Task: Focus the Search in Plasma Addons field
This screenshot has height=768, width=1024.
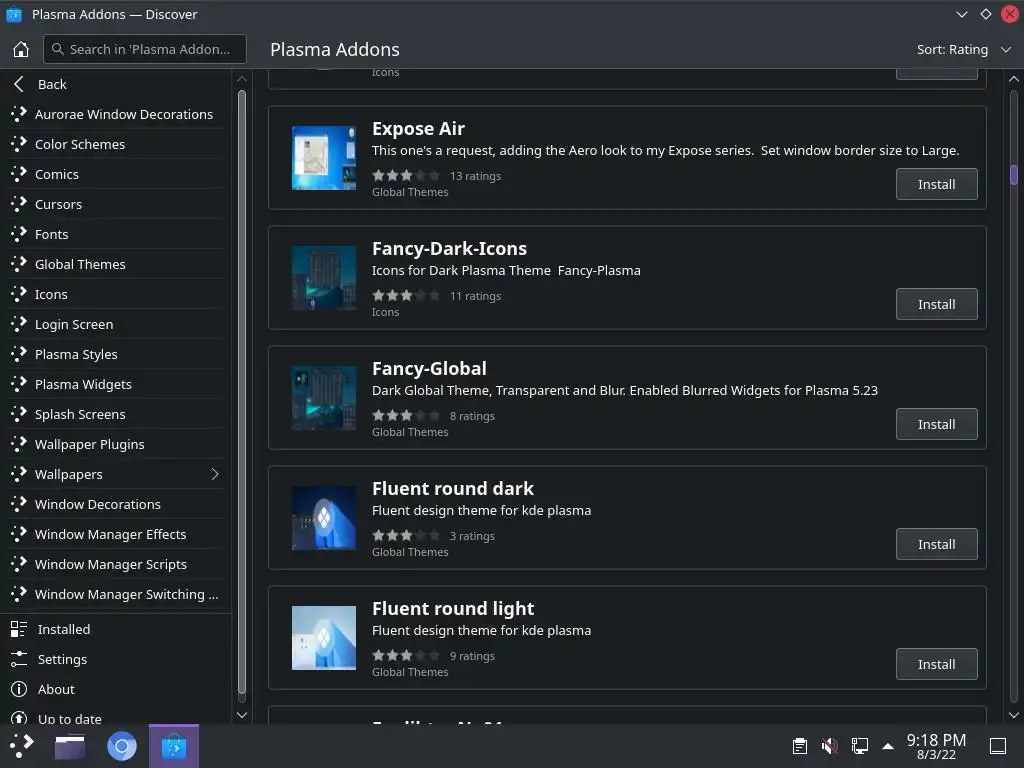Action: (x=145, y=49)
